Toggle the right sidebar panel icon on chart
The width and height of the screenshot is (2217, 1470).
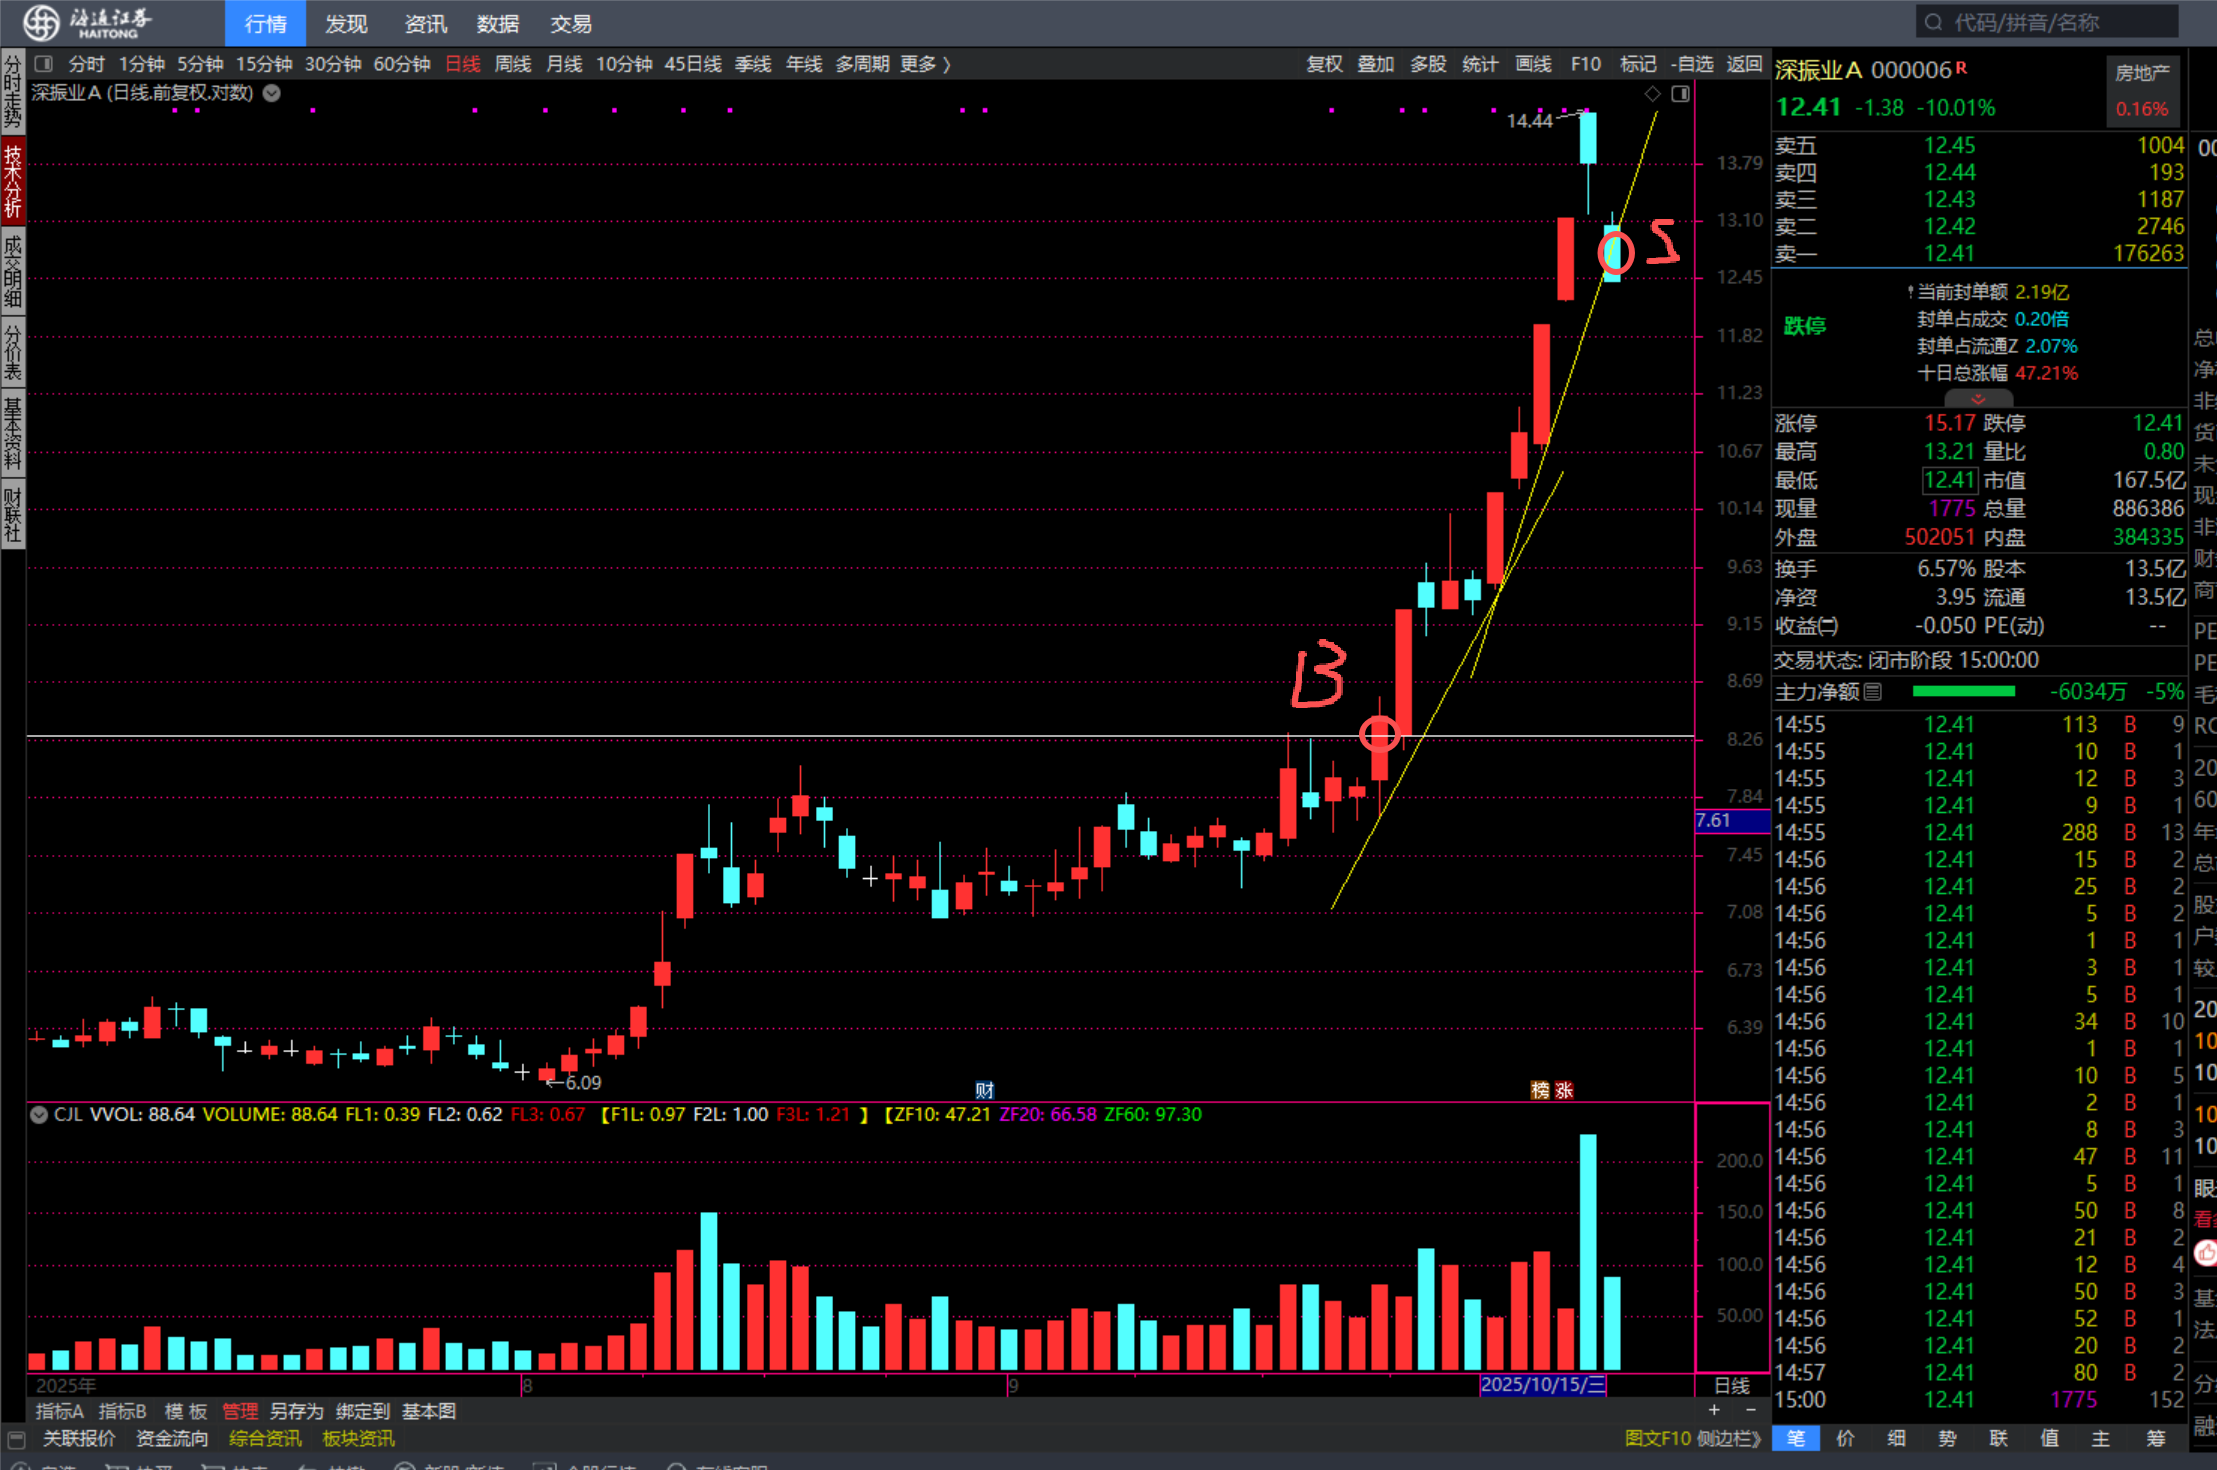(1680, 94)
